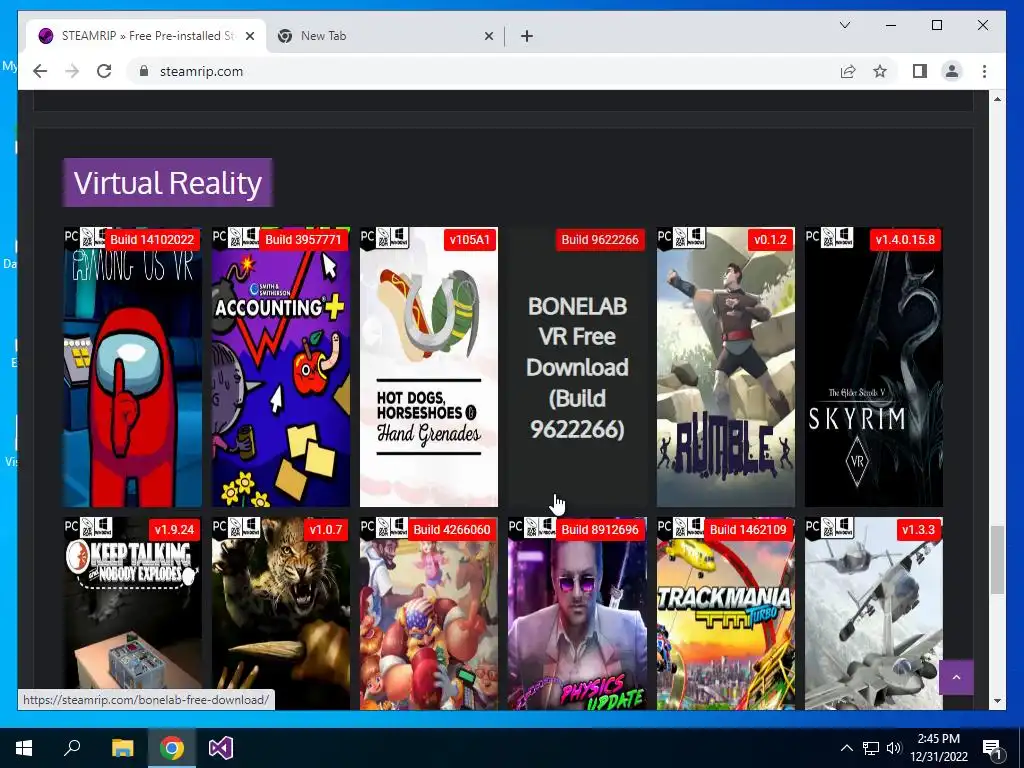Click the v1.9.24 version badge
The height and width of the screenshot is (768, 1024).
174,530
